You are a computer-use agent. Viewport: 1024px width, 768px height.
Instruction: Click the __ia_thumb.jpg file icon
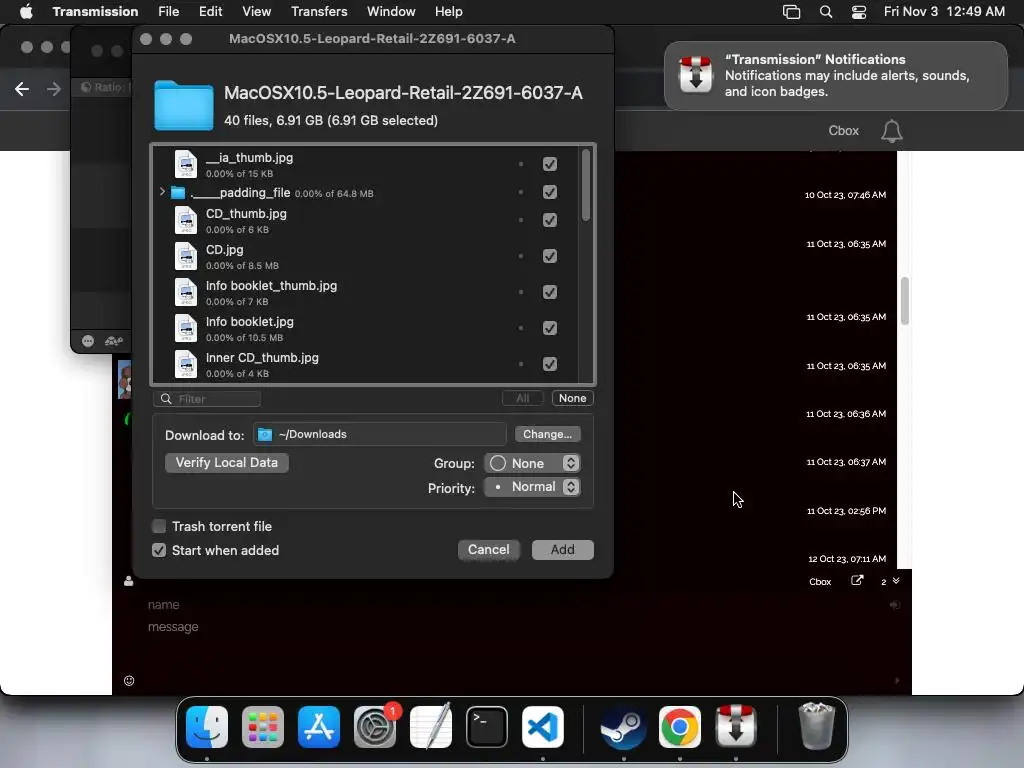pos(185,164)
